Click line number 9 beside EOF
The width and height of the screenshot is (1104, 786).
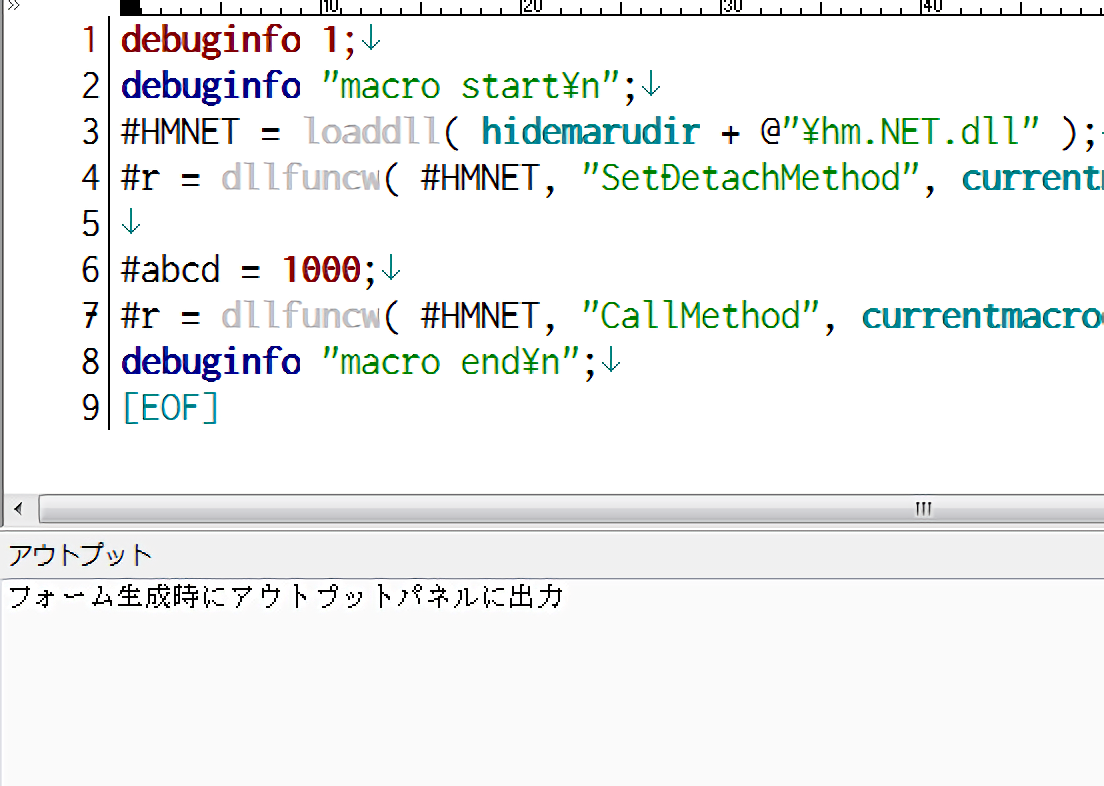tap(90, 408)
